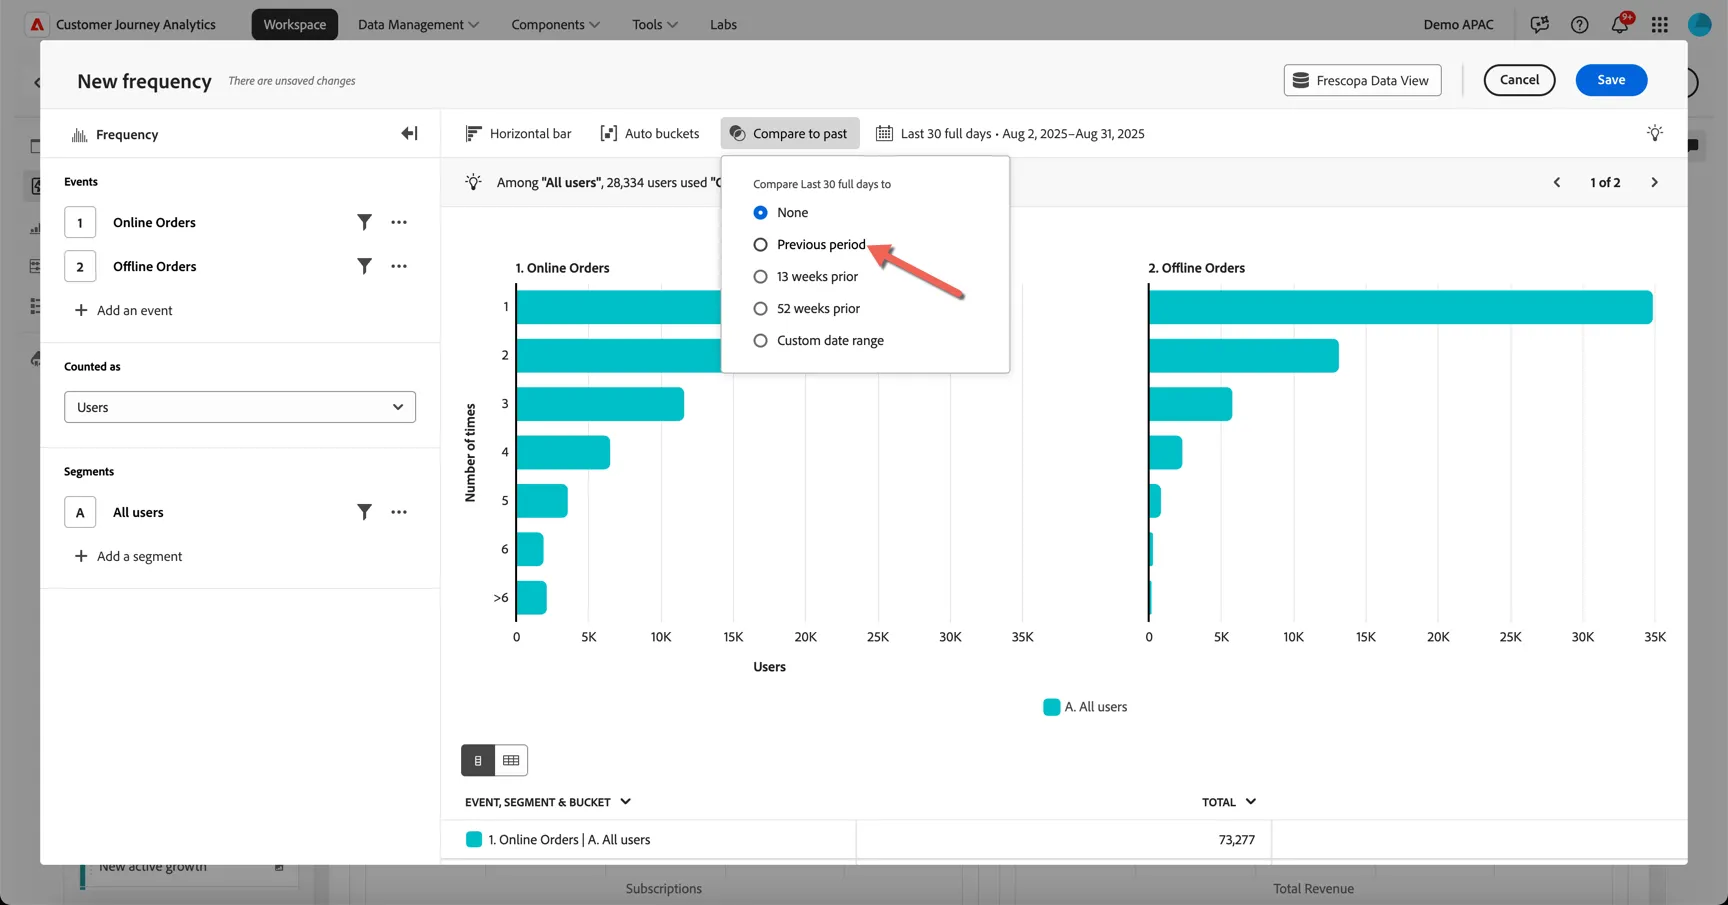The width and height of the screenshot is (1728, 905).
Task: Open the Counted as Users dropdown
Action: tap(240, 407)
